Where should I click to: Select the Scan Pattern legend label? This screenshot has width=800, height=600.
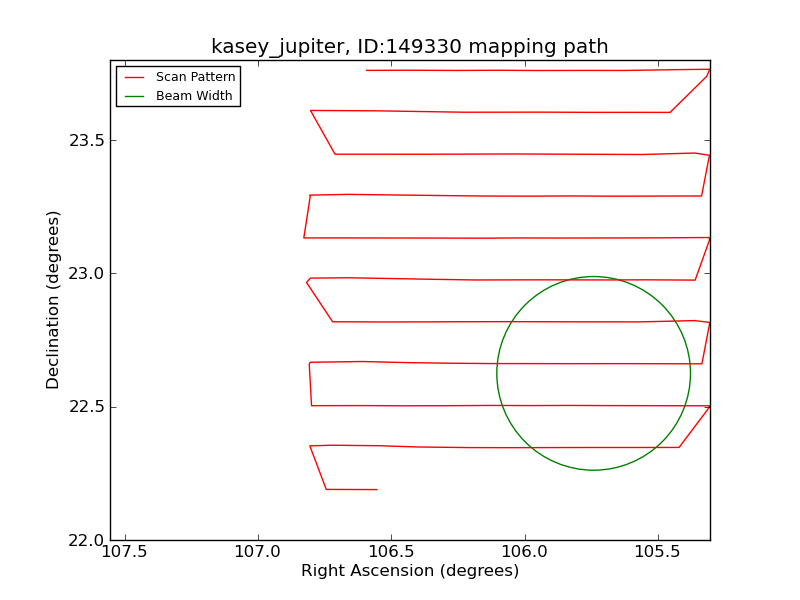(195, 77)
